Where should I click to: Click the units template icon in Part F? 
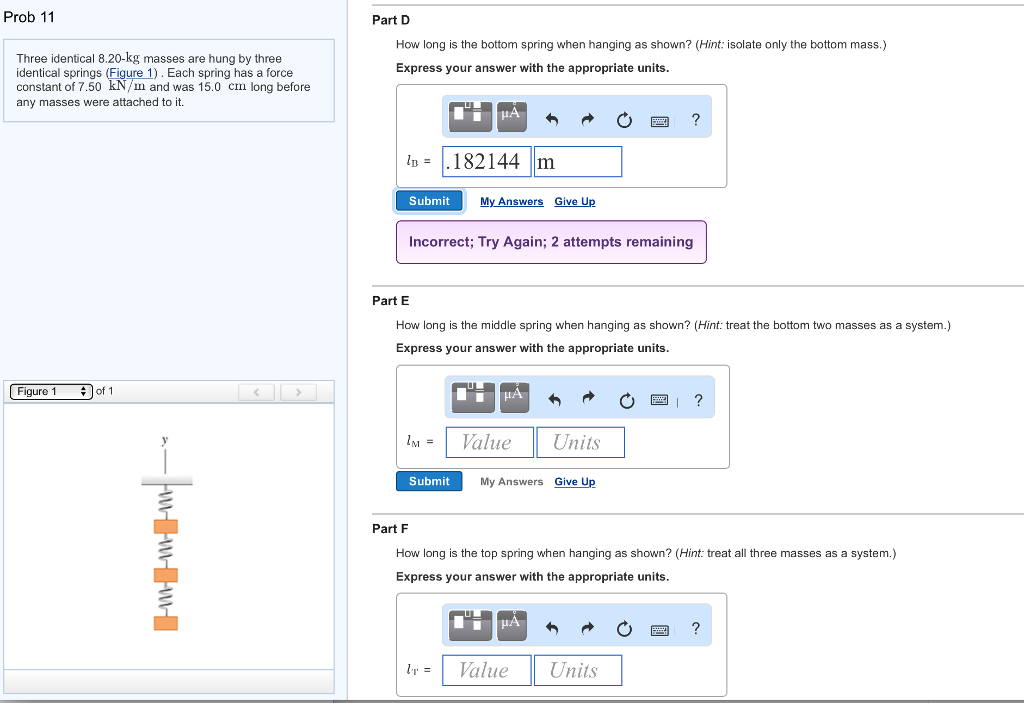pos(470,624)
